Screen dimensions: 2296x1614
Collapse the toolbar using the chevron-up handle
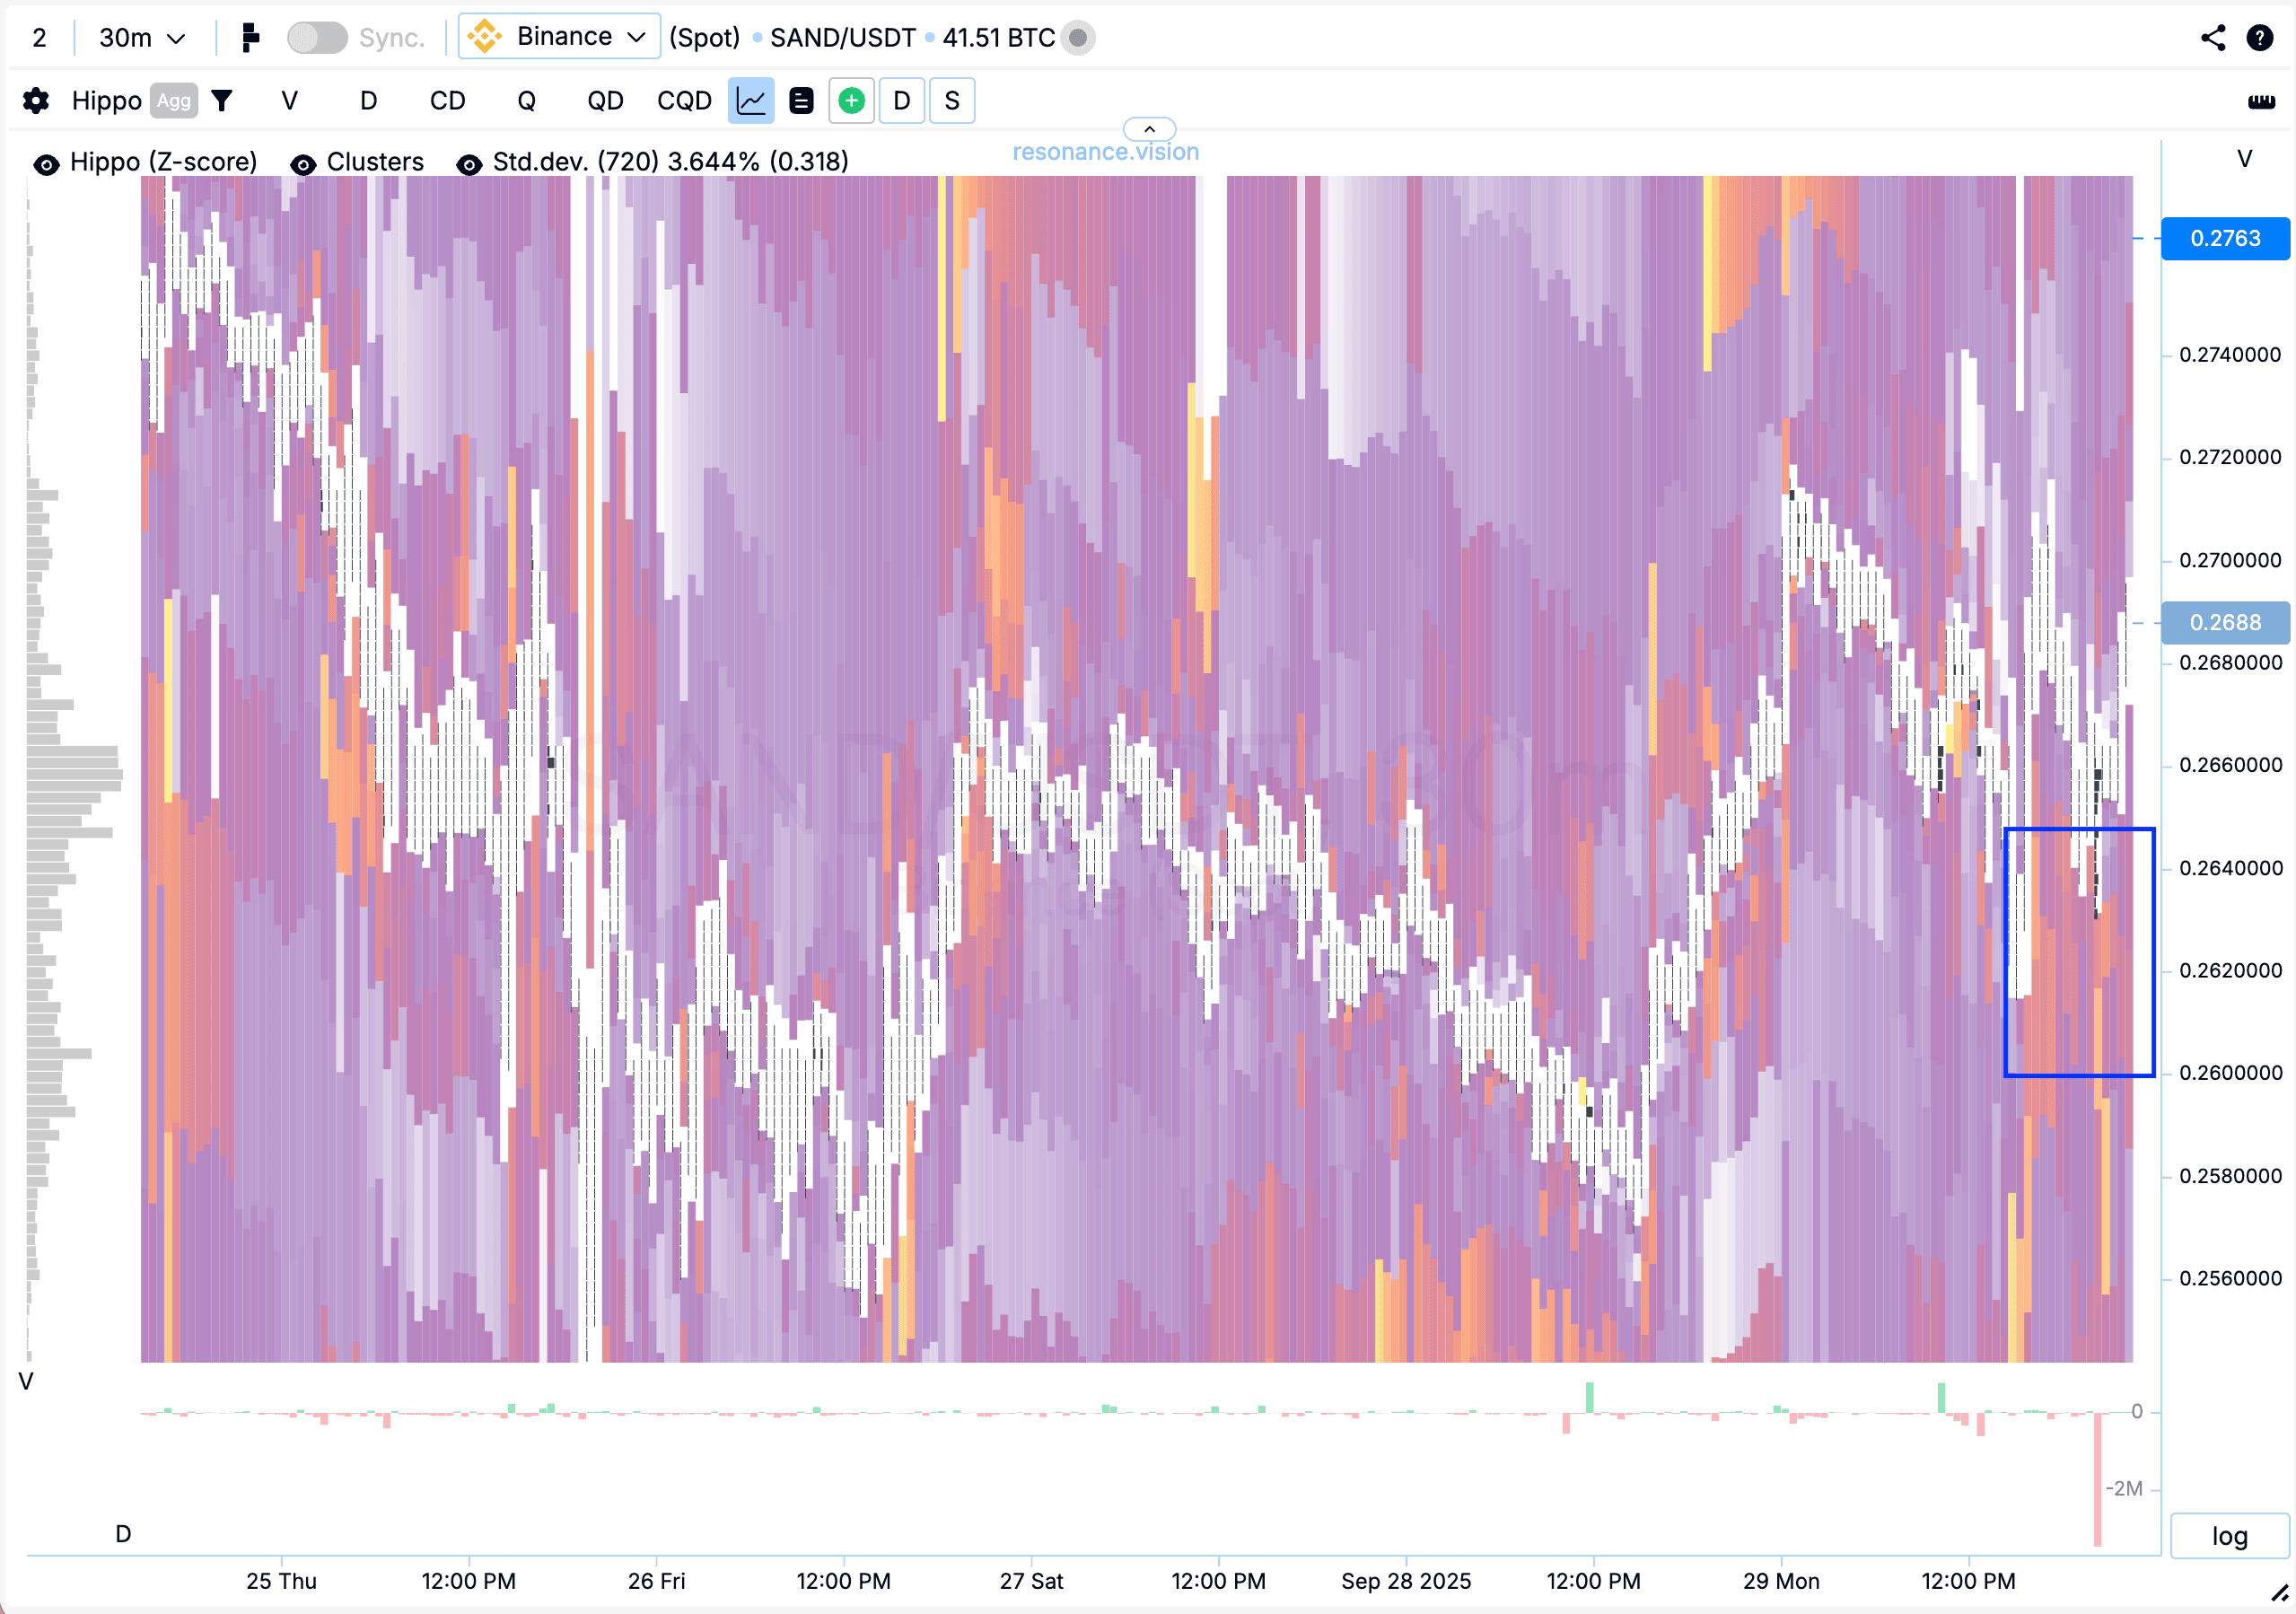click(1149, 129)
